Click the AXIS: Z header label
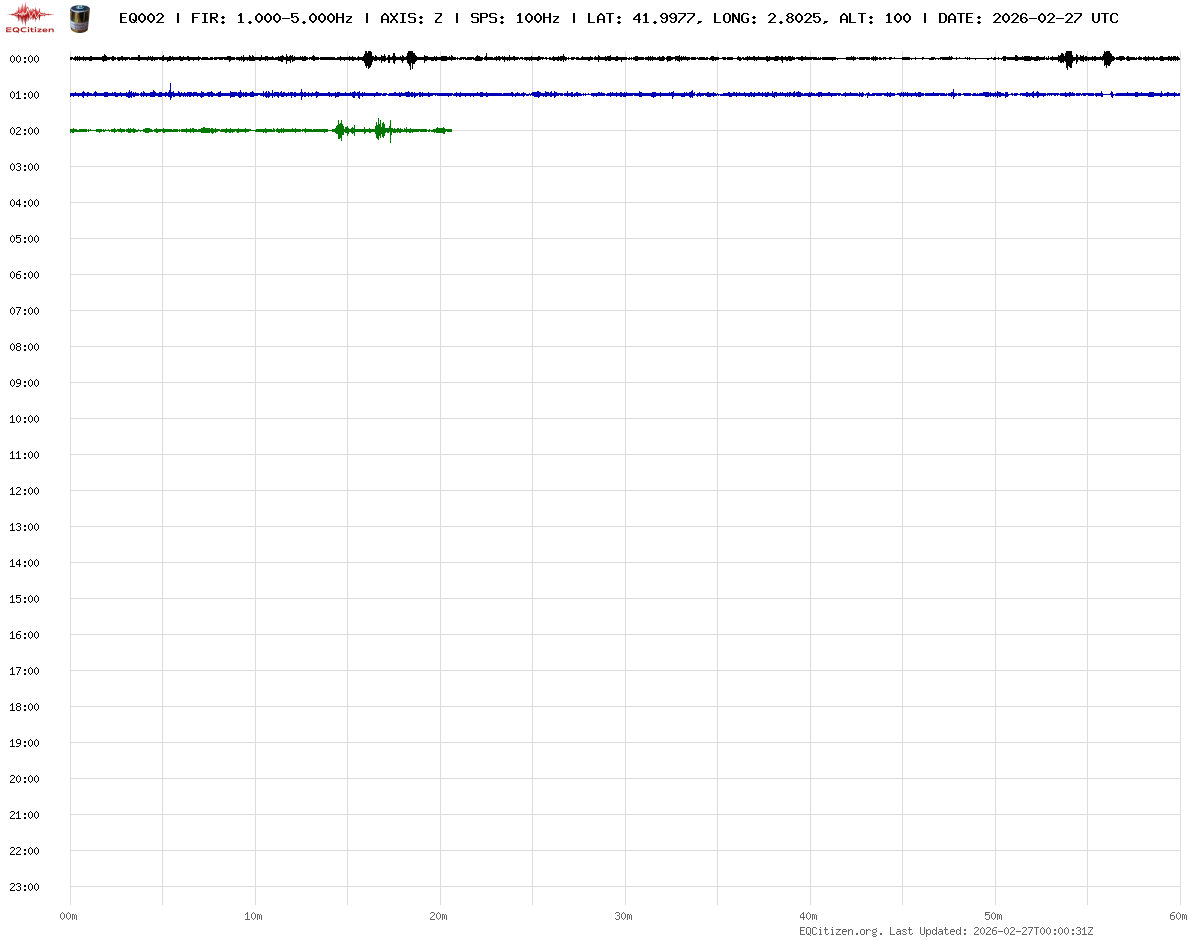Viewport: 1200px width, 940px height. point(411,18)
